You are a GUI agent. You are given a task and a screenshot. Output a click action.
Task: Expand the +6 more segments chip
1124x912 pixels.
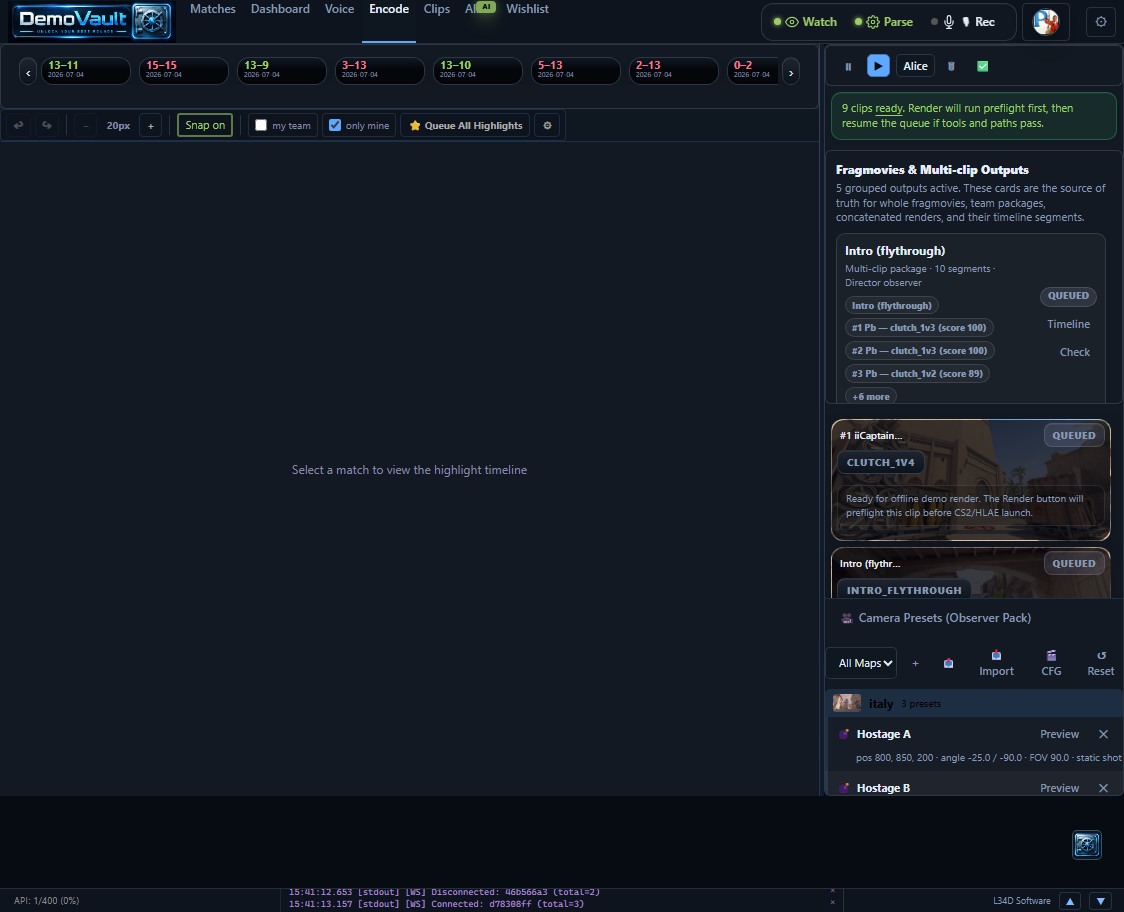tap(871, 396)
